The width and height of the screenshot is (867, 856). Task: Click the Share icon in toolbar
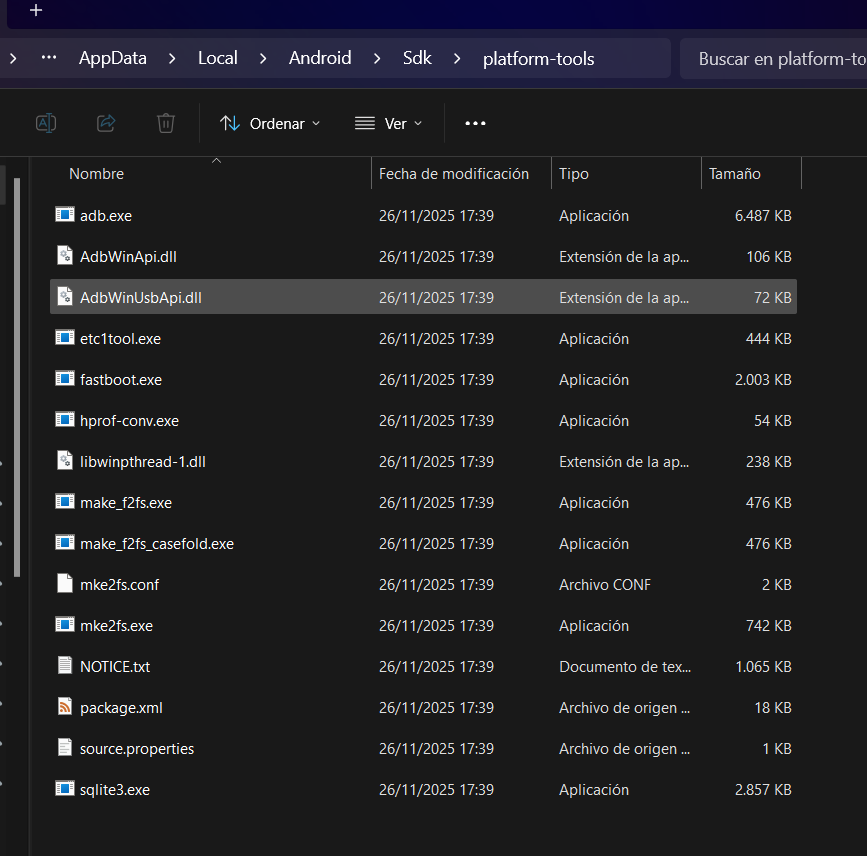pos(106,123)
